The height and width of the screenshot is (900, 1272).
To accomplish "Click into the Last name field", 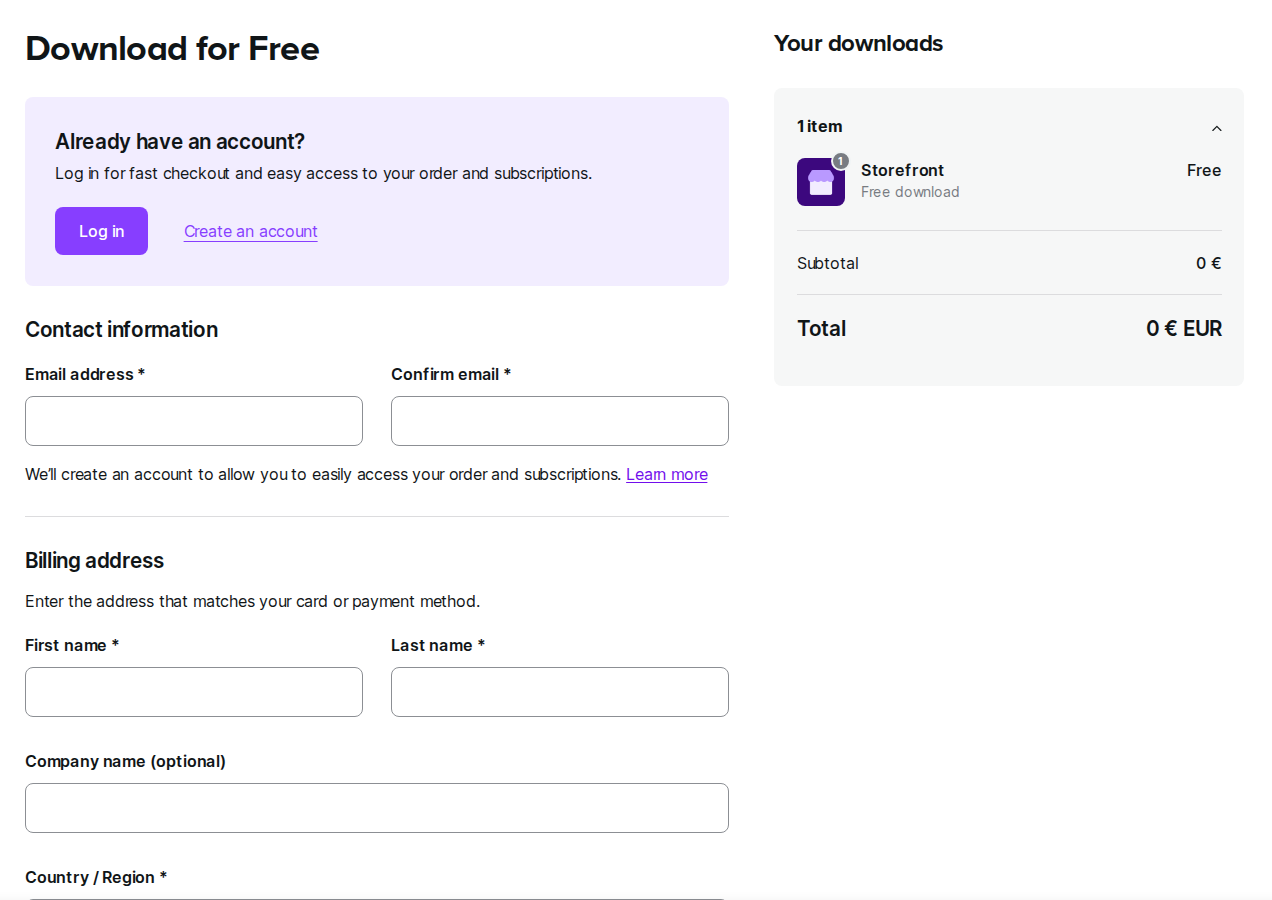I will [560, 692].
